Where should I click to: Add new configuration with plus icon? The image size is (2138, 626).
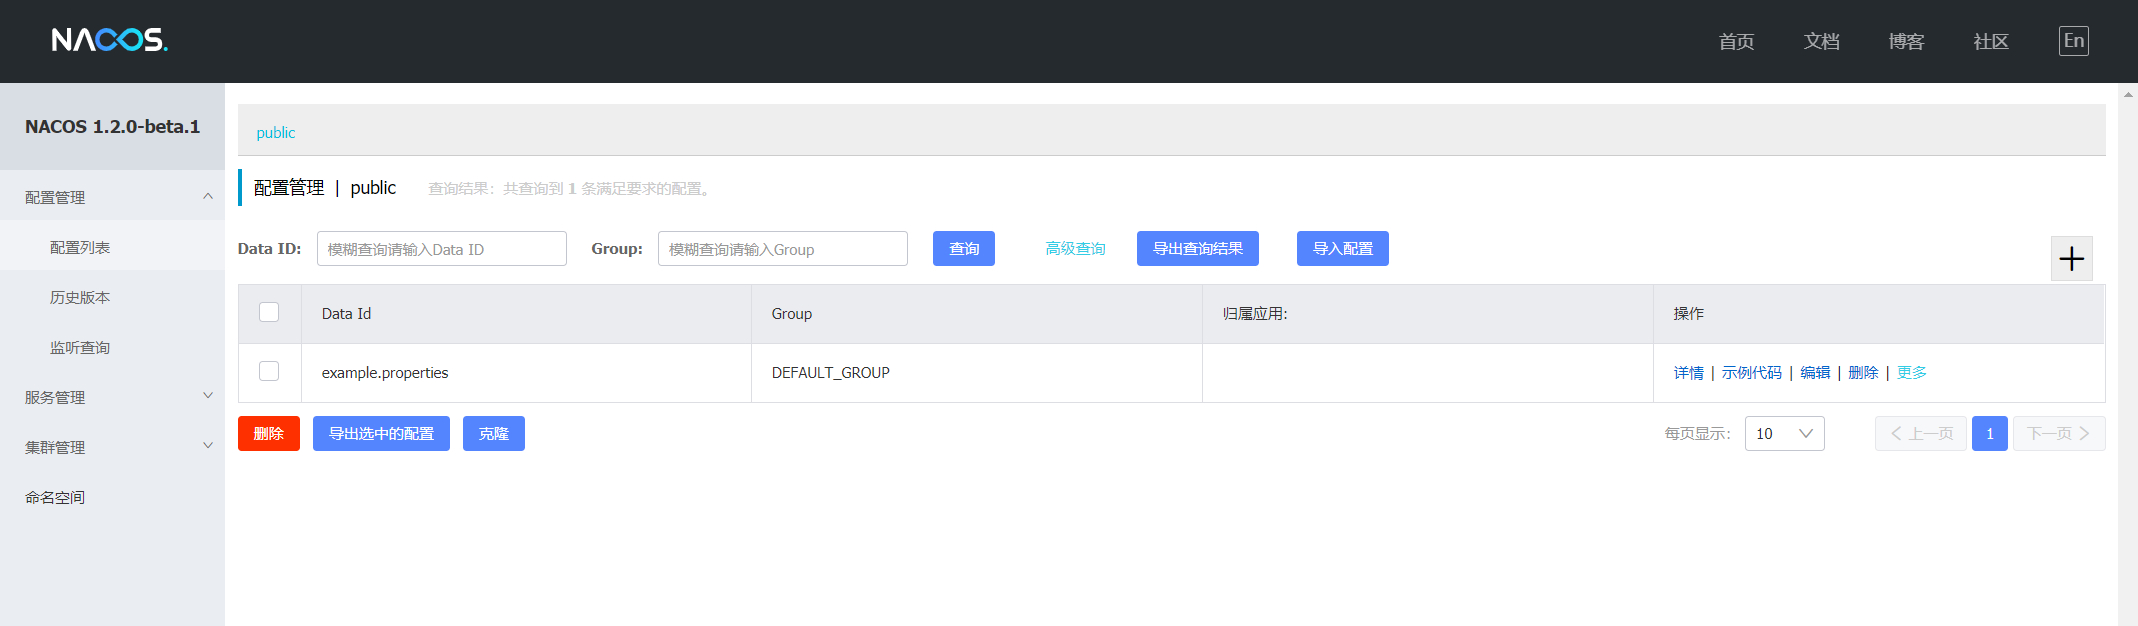point(2071,259)
